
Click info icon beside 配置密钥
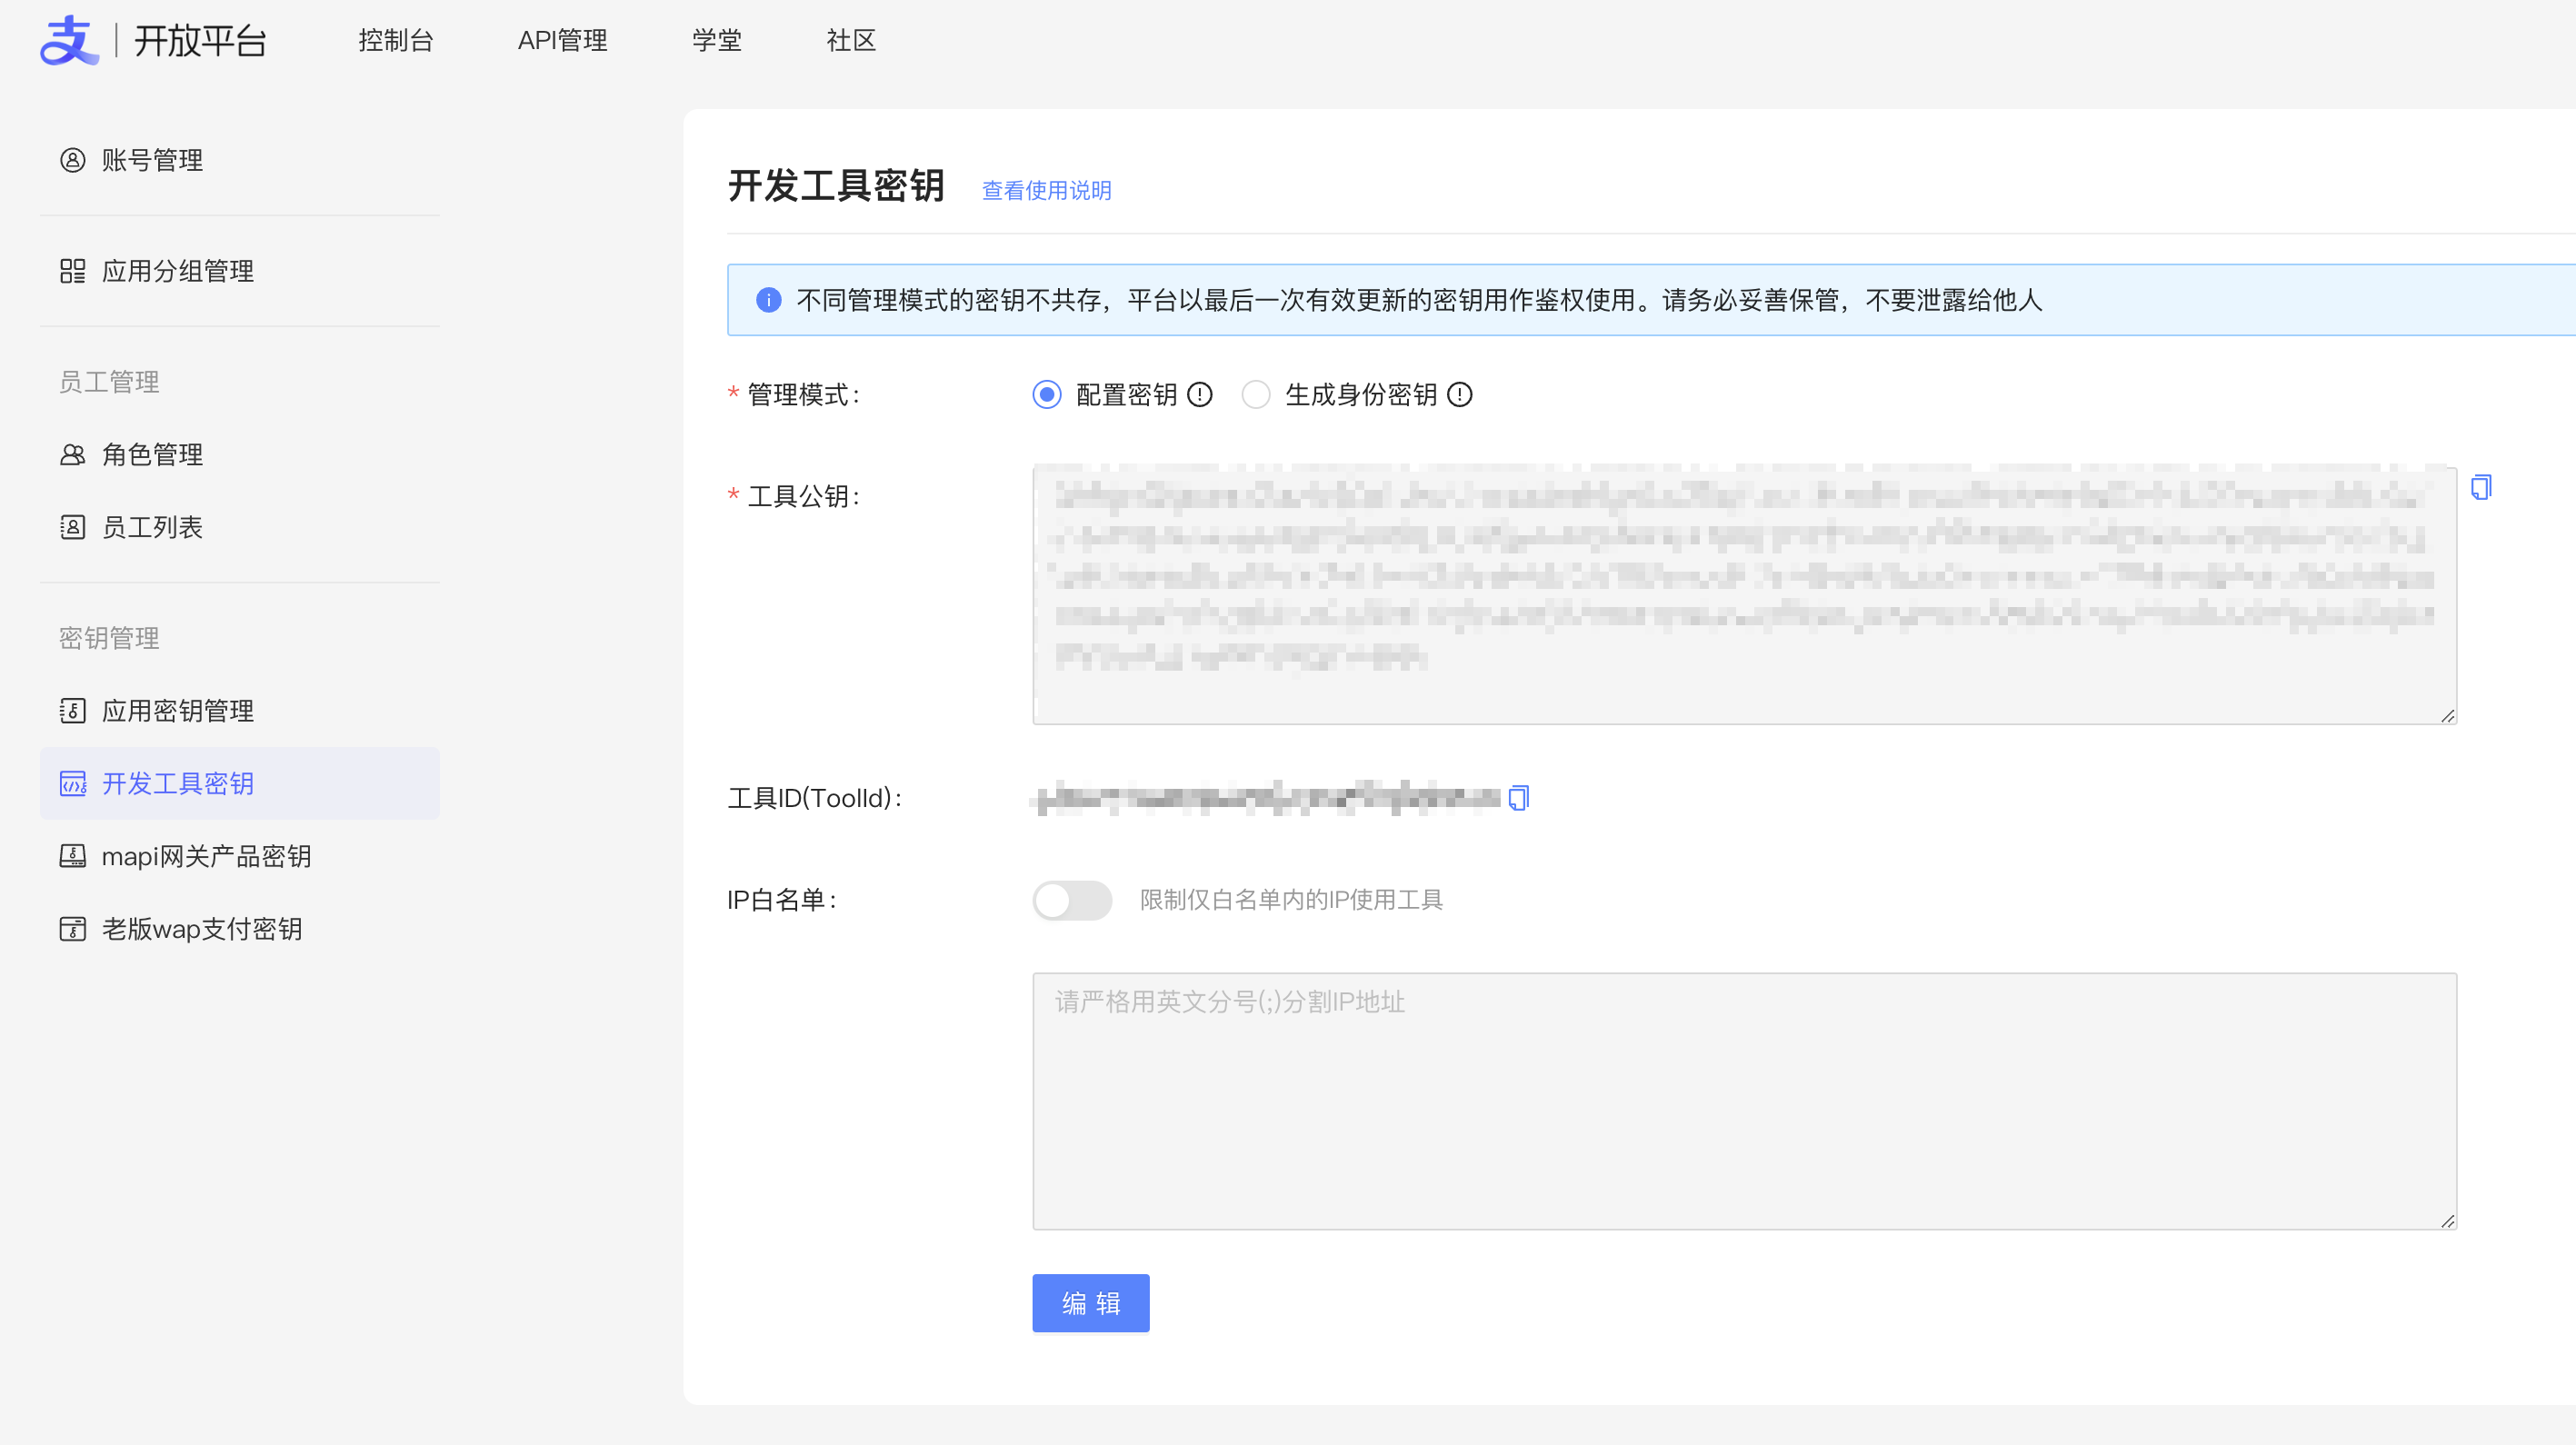pyautogui.click(x=1200, y=395)
